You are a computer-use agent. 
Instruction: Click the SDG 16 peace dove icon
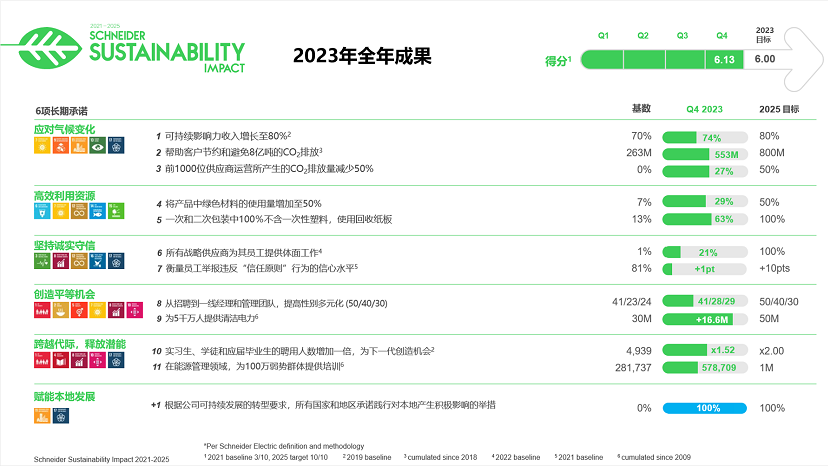[x=98, y=260]
